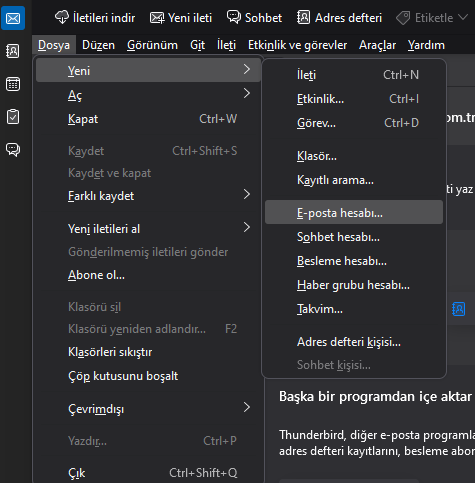The image size is (475, 483).
Task: Open the Yardım menu
Action: (426, 45)
